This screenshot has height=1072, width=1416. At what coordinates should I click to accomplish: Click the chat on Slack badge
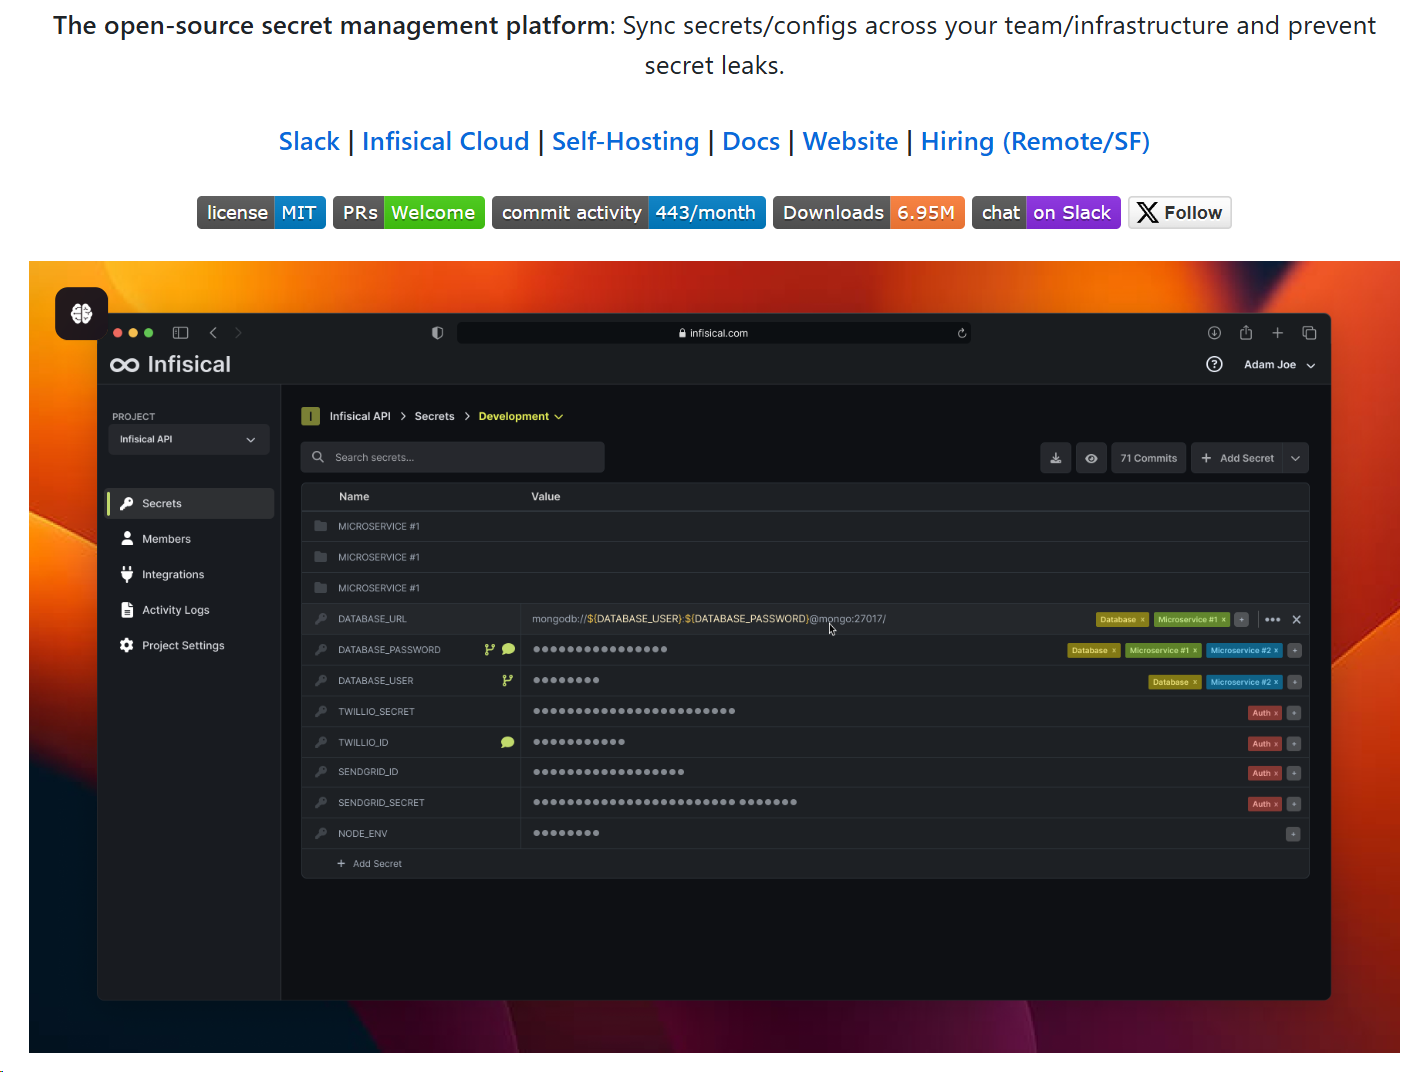click(x=1046, y=213)
